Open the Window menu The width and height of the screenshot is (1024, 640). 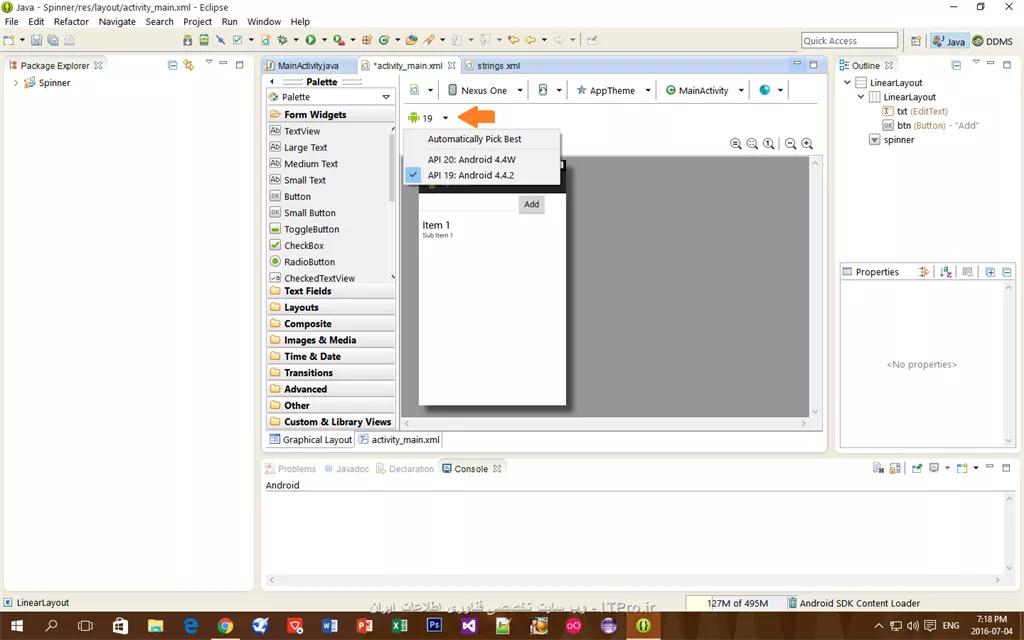pos(264,22)
